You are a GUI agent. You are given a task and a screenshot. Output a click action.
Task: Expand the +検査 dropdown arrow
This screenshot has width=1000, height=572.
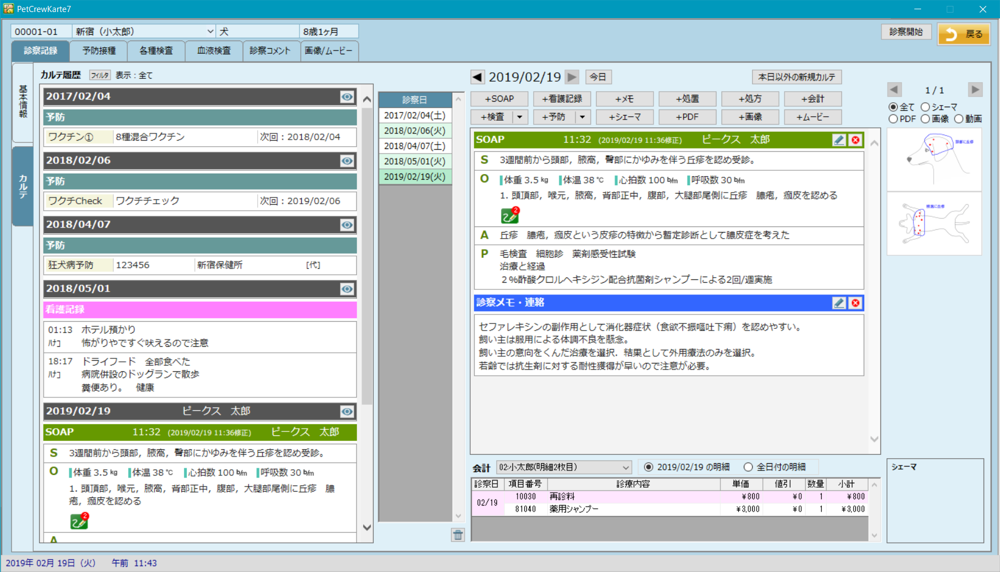tap(519, 117)
